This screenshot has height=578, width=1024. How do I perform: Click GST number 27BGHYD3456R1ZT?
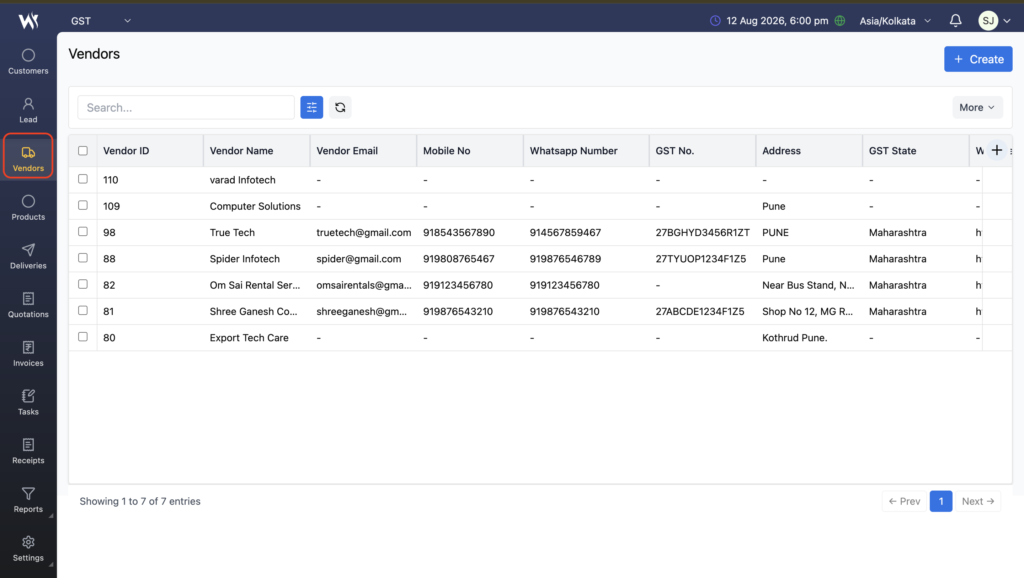pos(702,233)
